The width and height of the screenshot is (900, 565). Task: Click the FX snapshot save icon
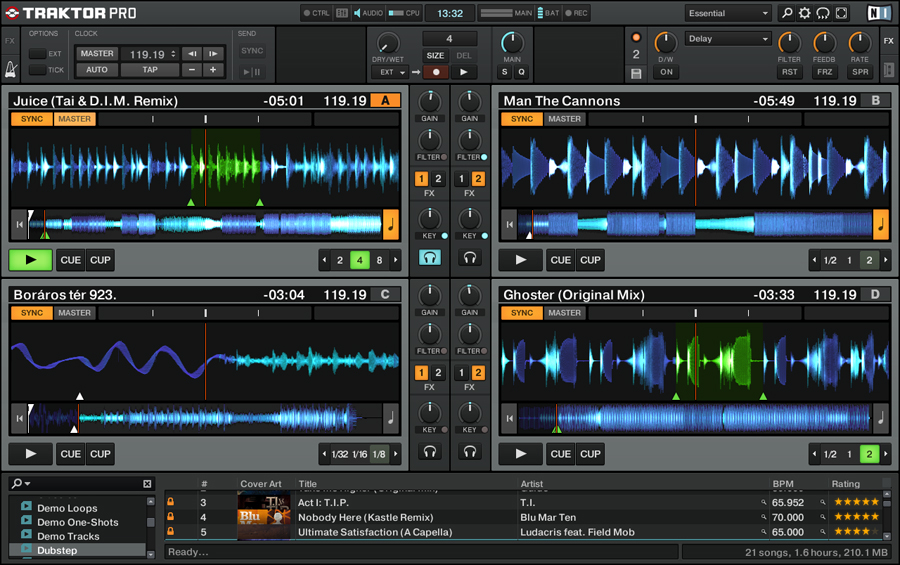[x=636, y=73]
